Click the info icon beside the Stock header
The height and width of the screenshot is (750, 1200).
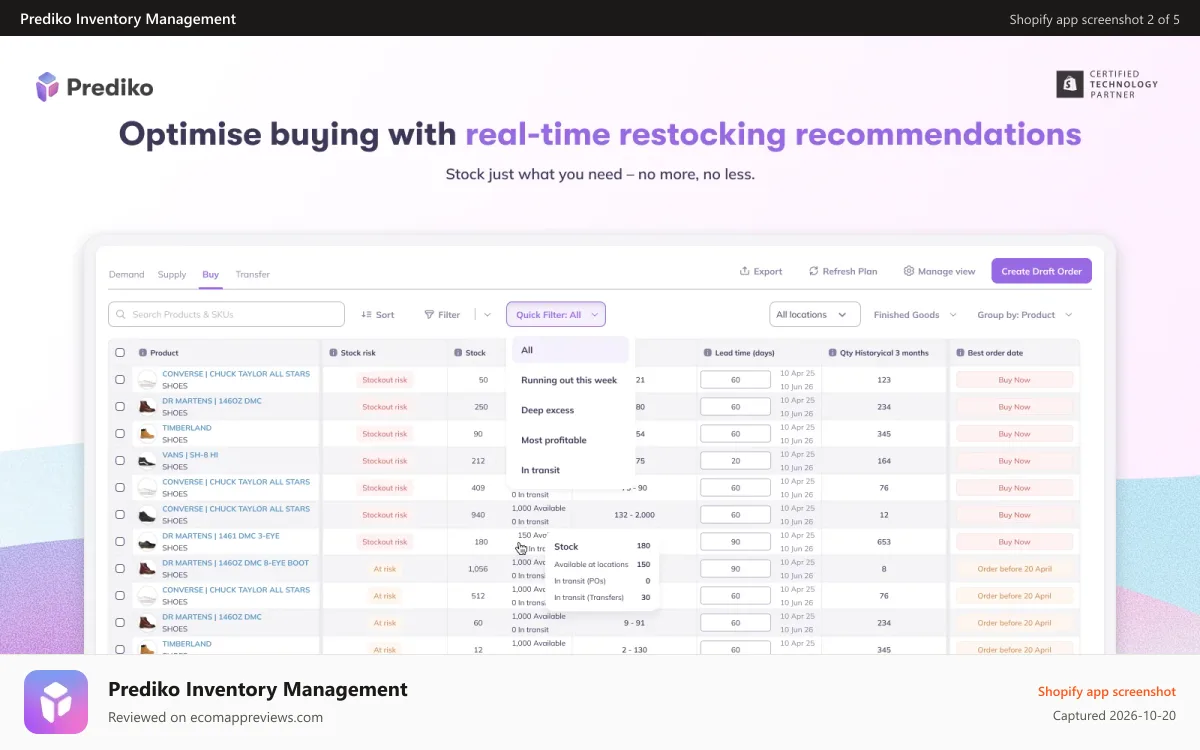[x=458, y=353]
